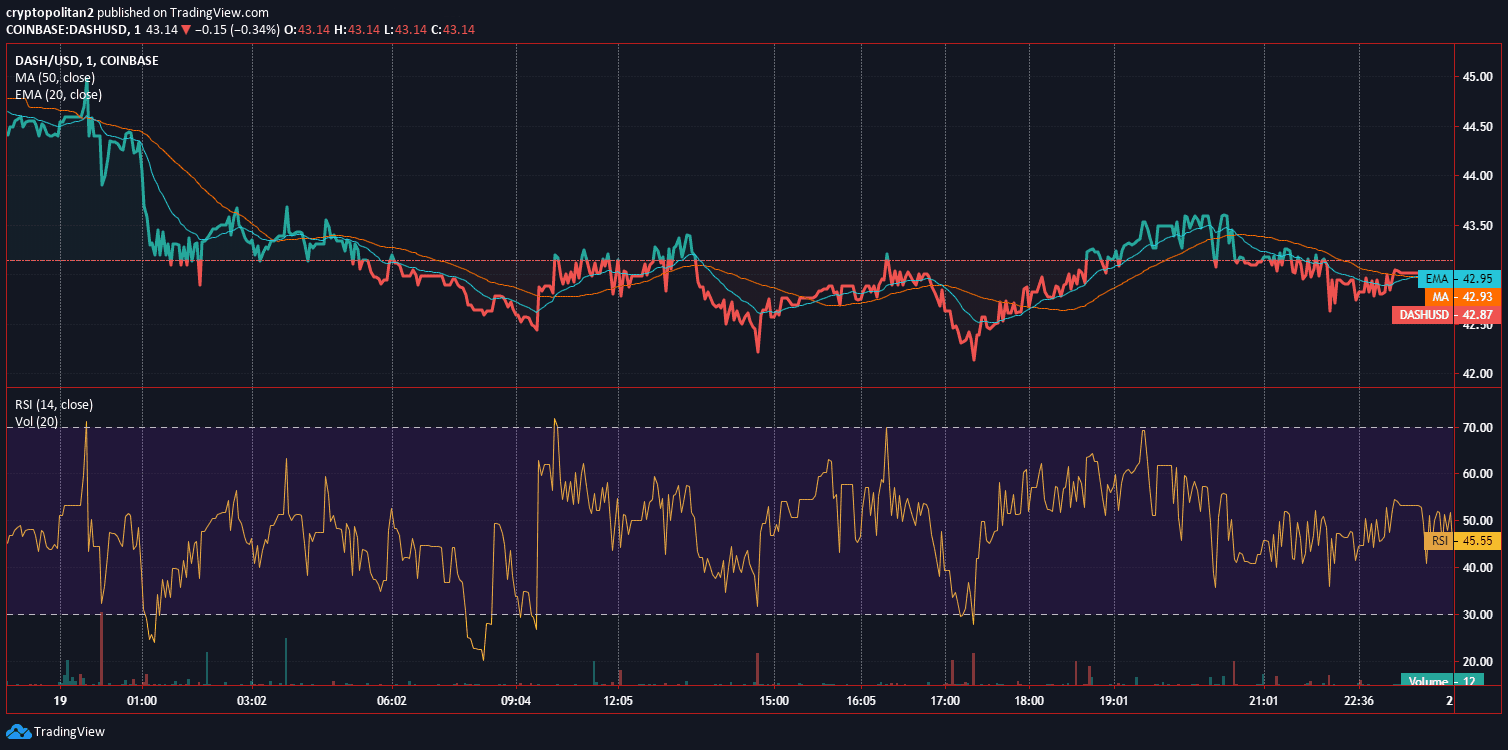Click the 12:05 time axis label
1508x750 pixels.
point(619,701)
